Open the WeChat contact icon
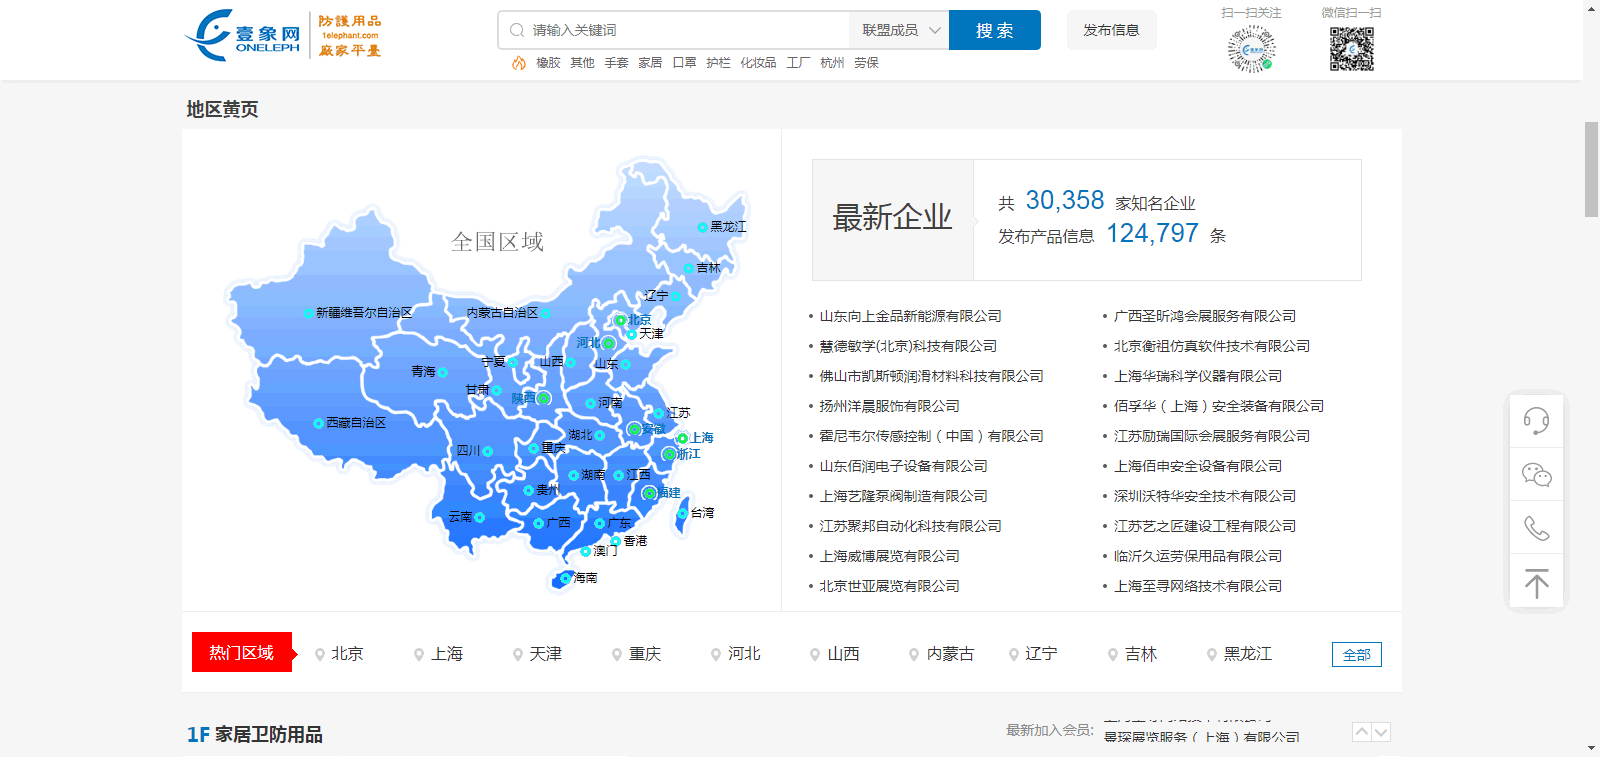1600x757 pixels. pyautogui.click(x=1536, y=475)
